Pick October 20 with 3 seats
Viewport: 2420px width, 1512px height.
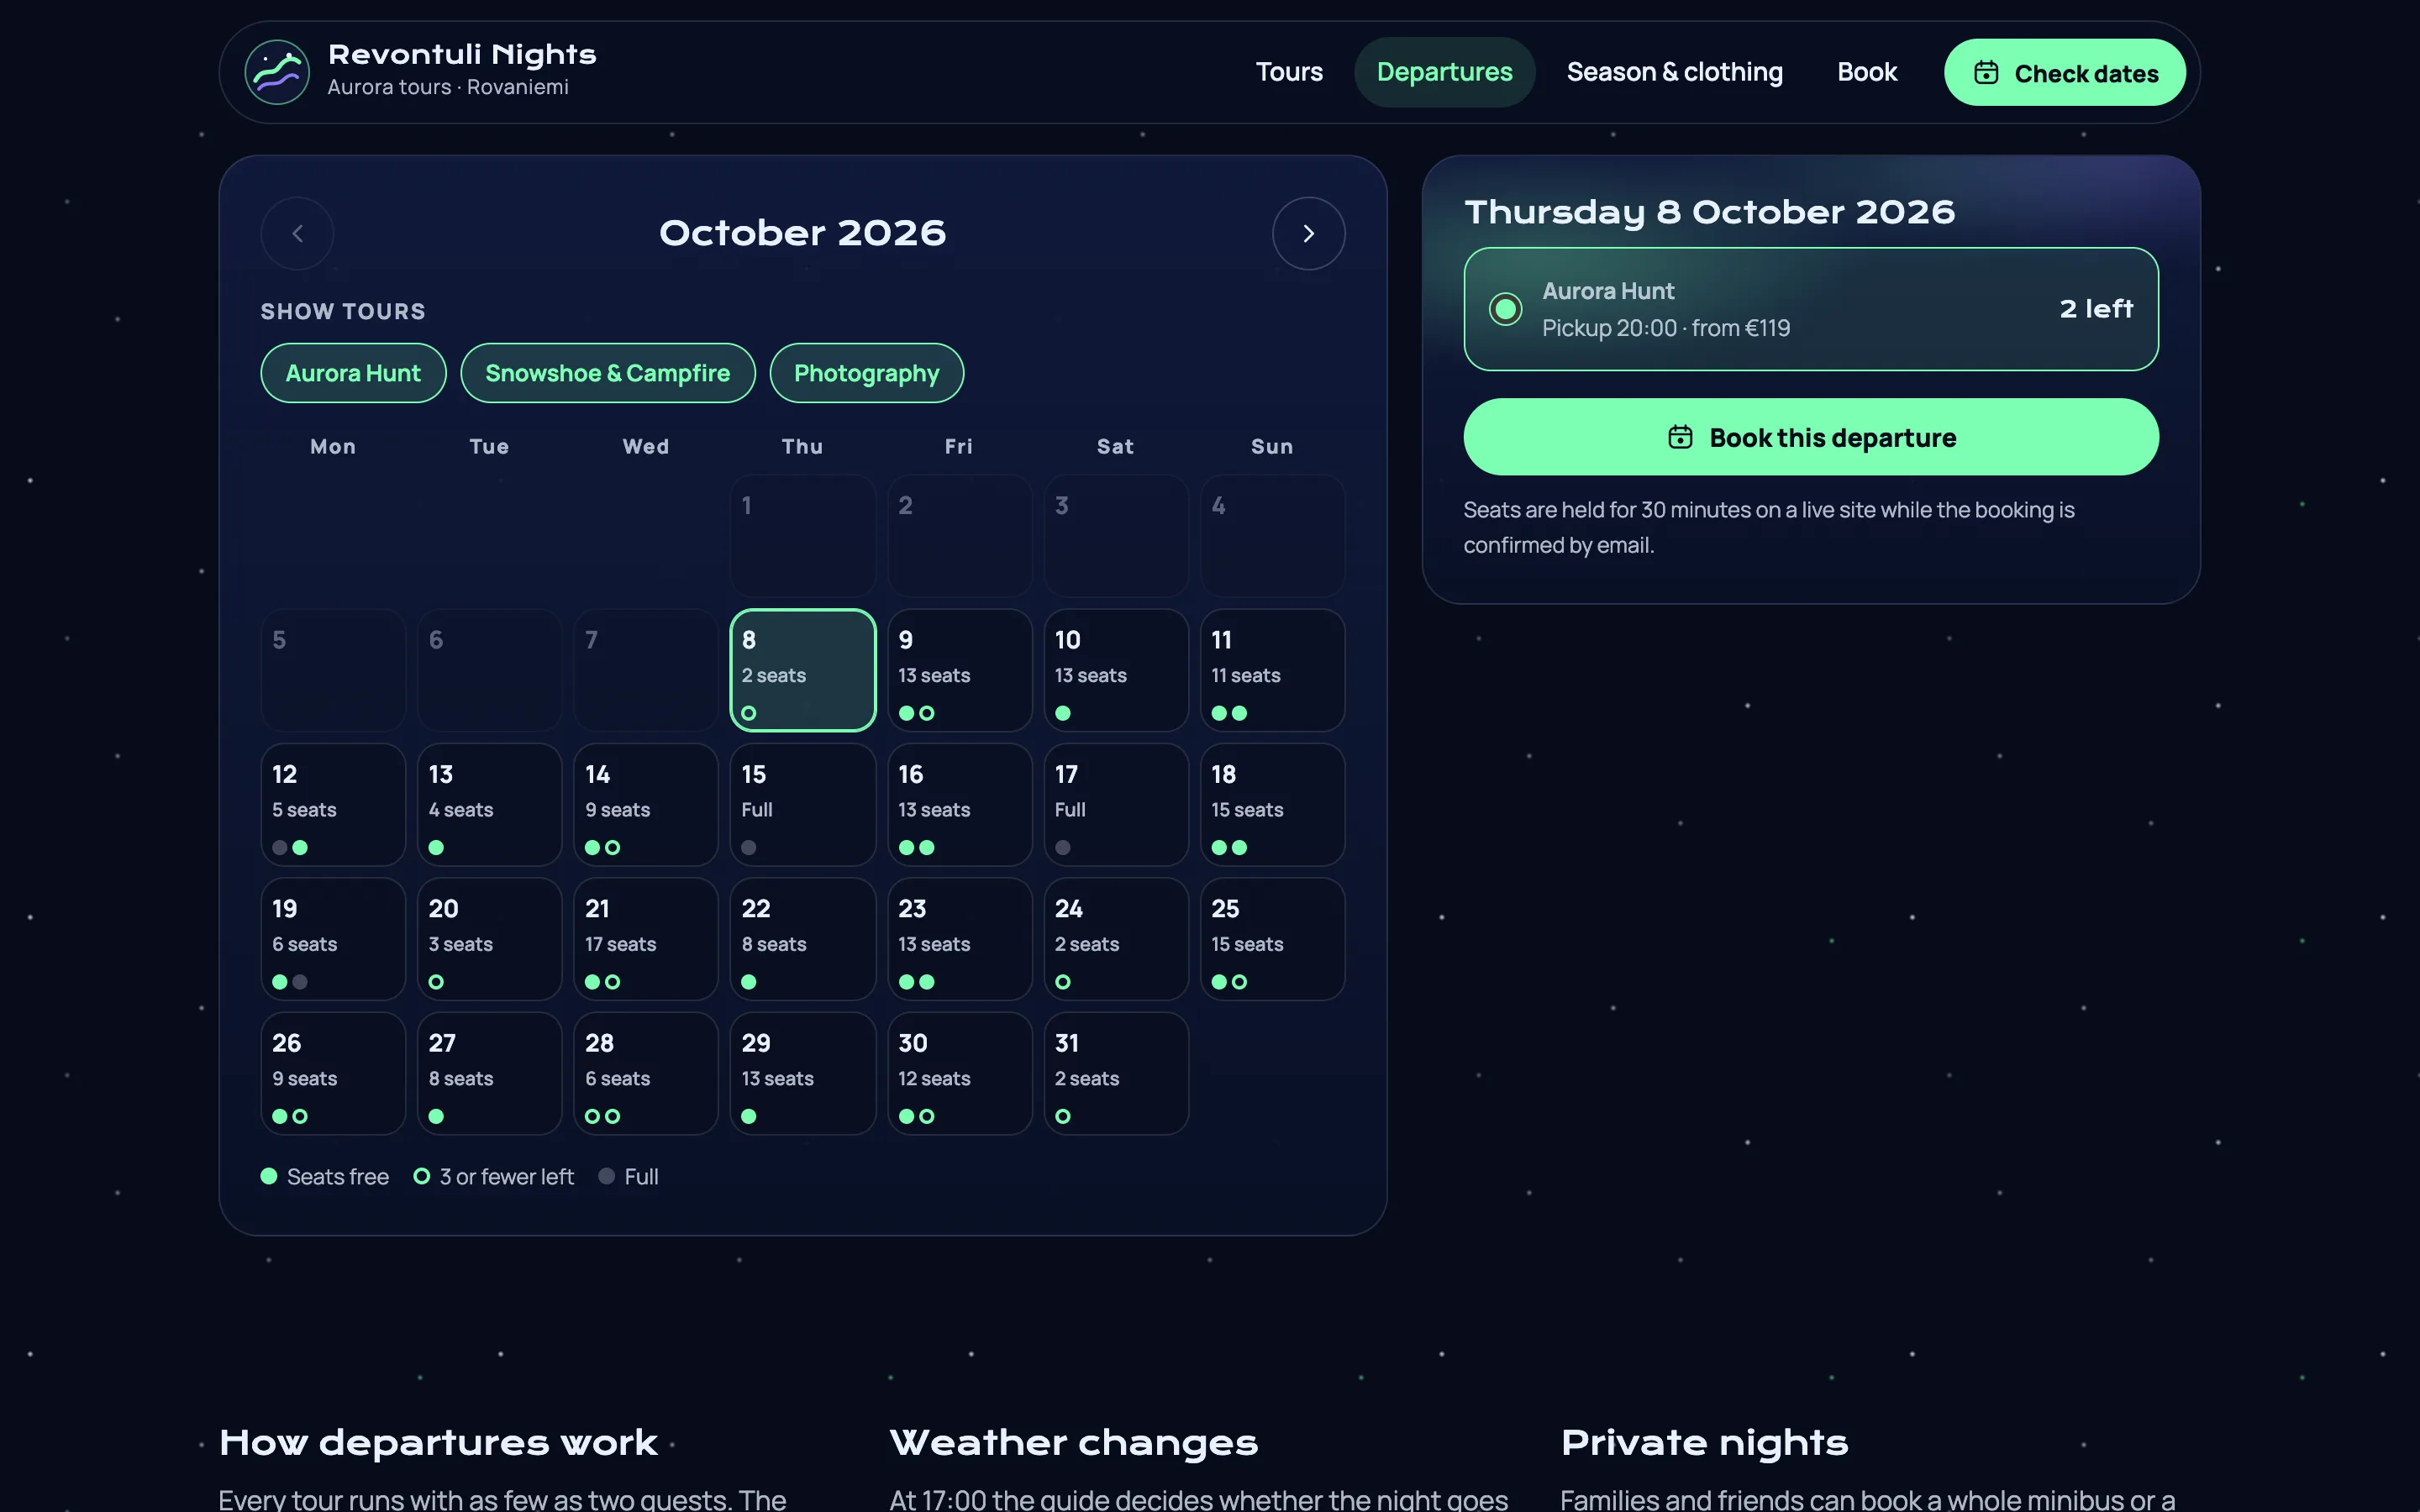(x=489, y=939)
